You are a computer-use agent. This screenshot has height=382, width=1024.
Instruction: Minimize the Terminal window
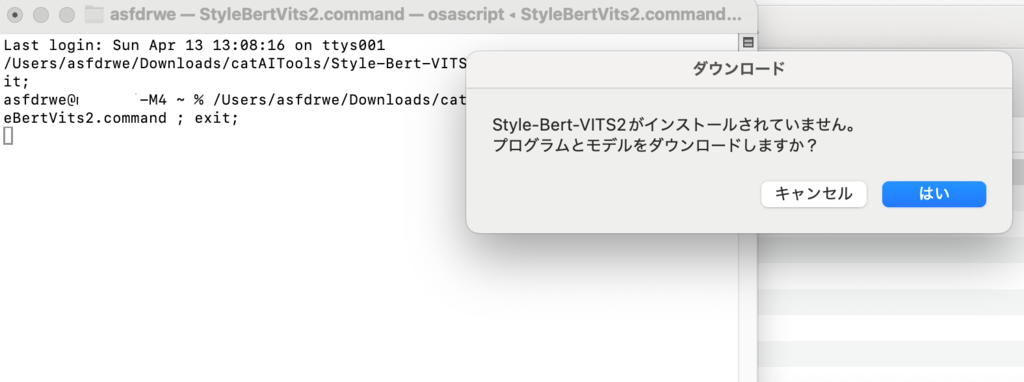tap(41, 14)
